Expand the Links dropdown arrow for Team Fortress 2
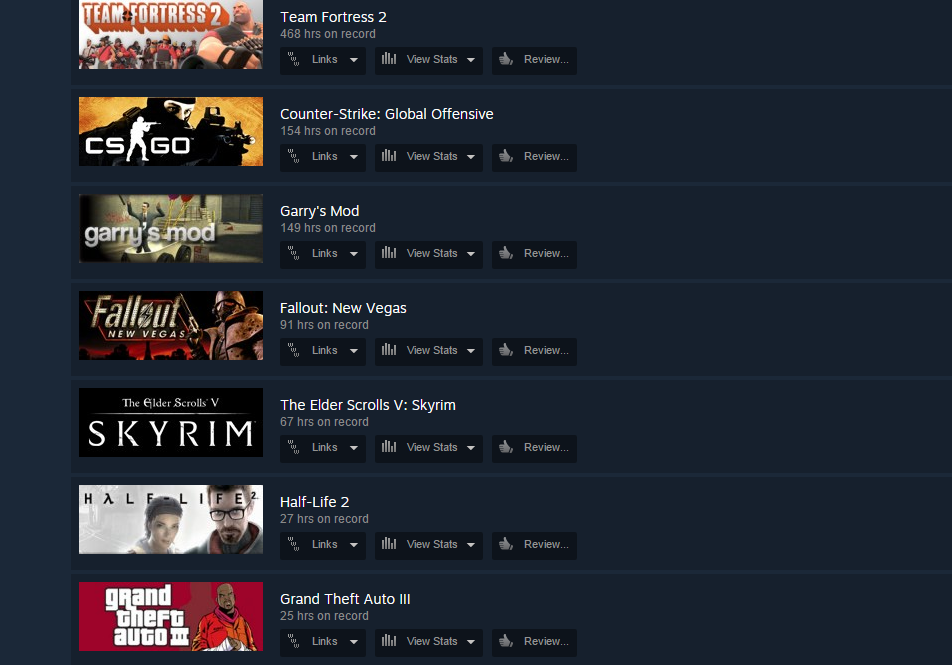This screenshot has height=665, width=952. pos(353,60)
